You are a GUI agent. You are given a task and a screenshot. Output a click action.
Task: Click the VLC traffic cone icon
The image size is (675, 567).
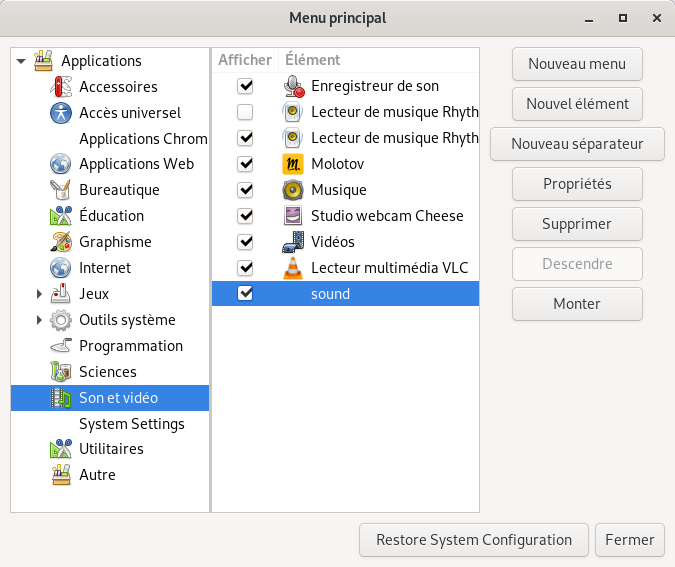293,268
